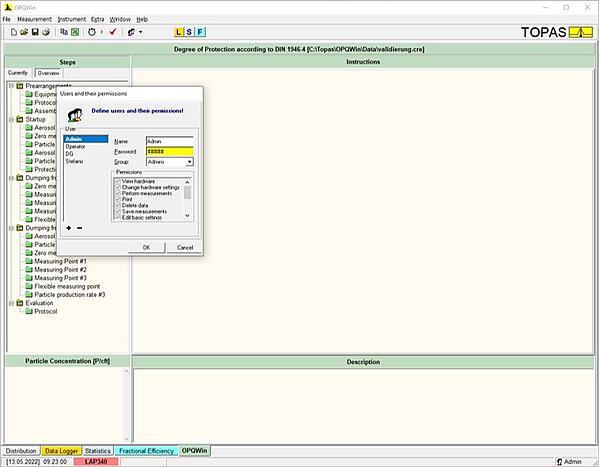Viewport: 599px width, 467px height.
Task: Click the add user plus icon
Action: tap(68, 228)
